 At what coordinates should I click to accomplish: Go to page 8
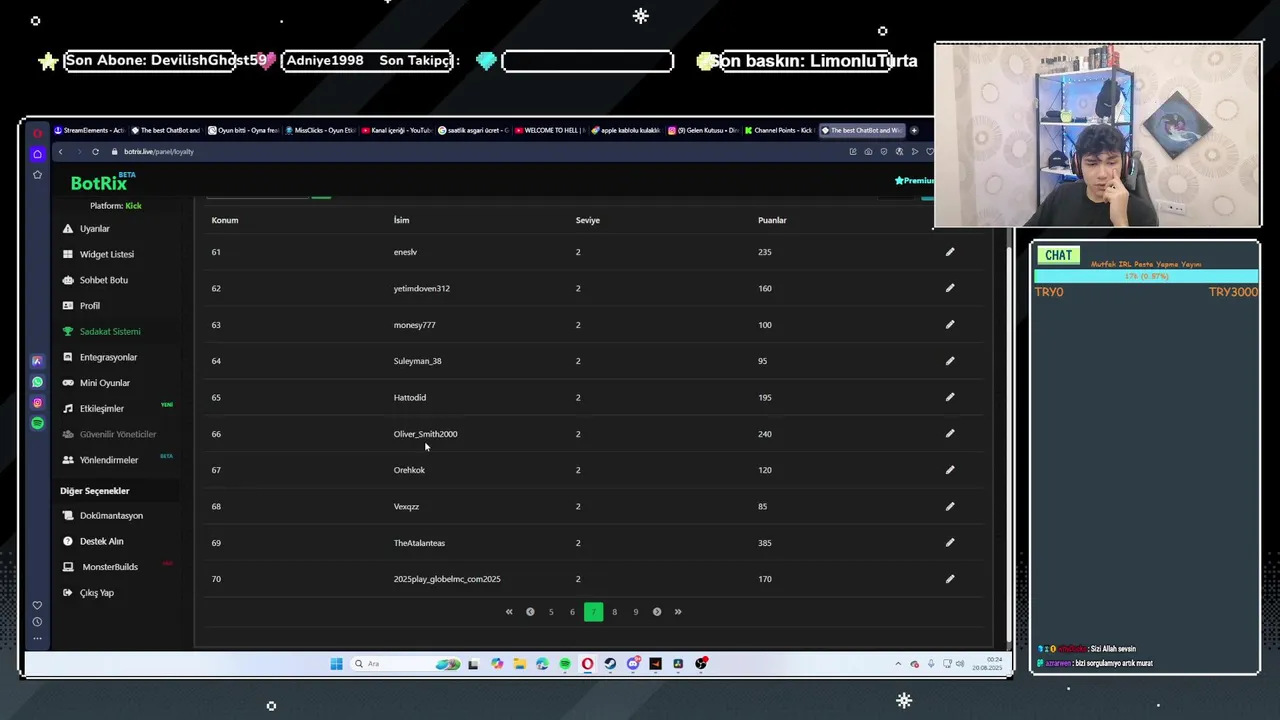[x=614, y=612]
